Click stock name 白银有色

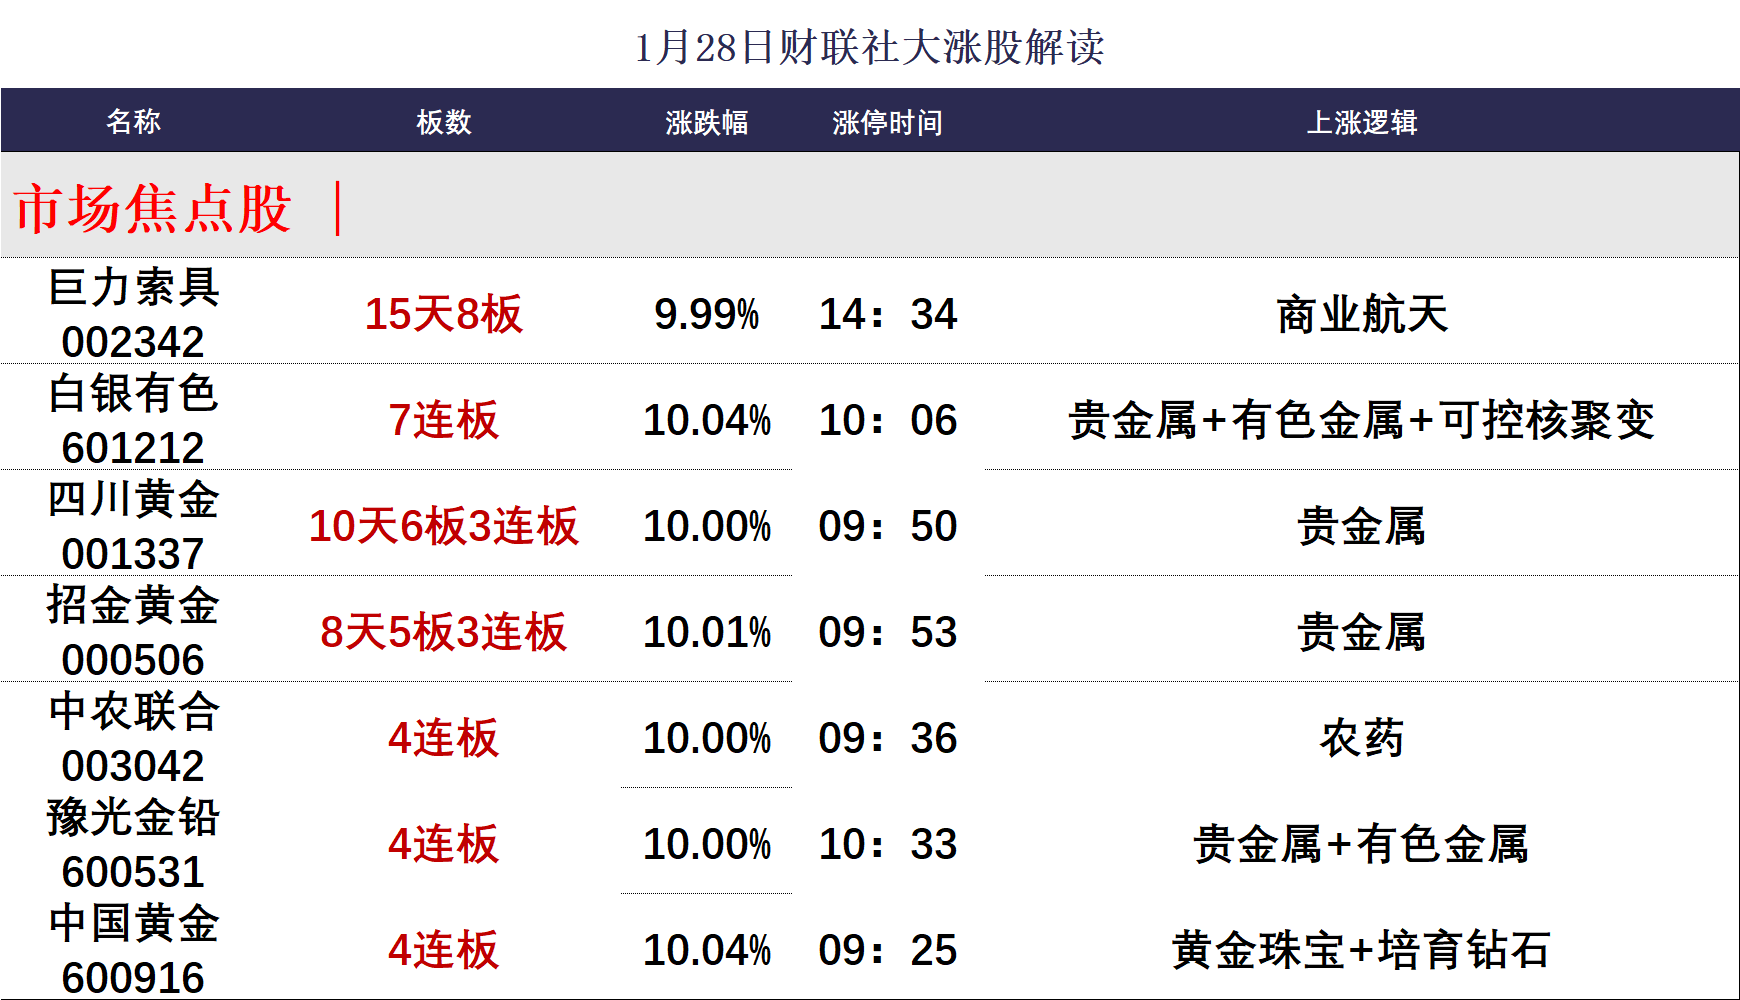(x=133, y=394)
